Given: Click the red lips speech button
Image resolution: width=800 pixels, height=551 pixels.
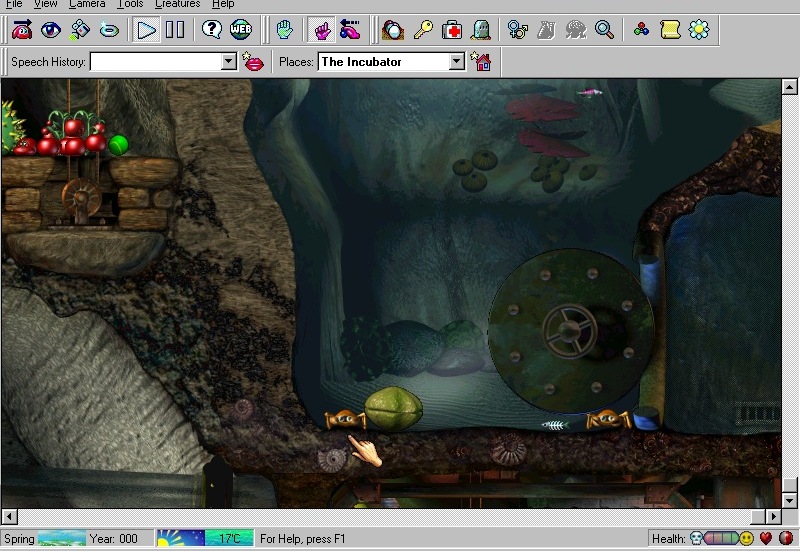Looking at the screenshot, I should tap(254, 62).
